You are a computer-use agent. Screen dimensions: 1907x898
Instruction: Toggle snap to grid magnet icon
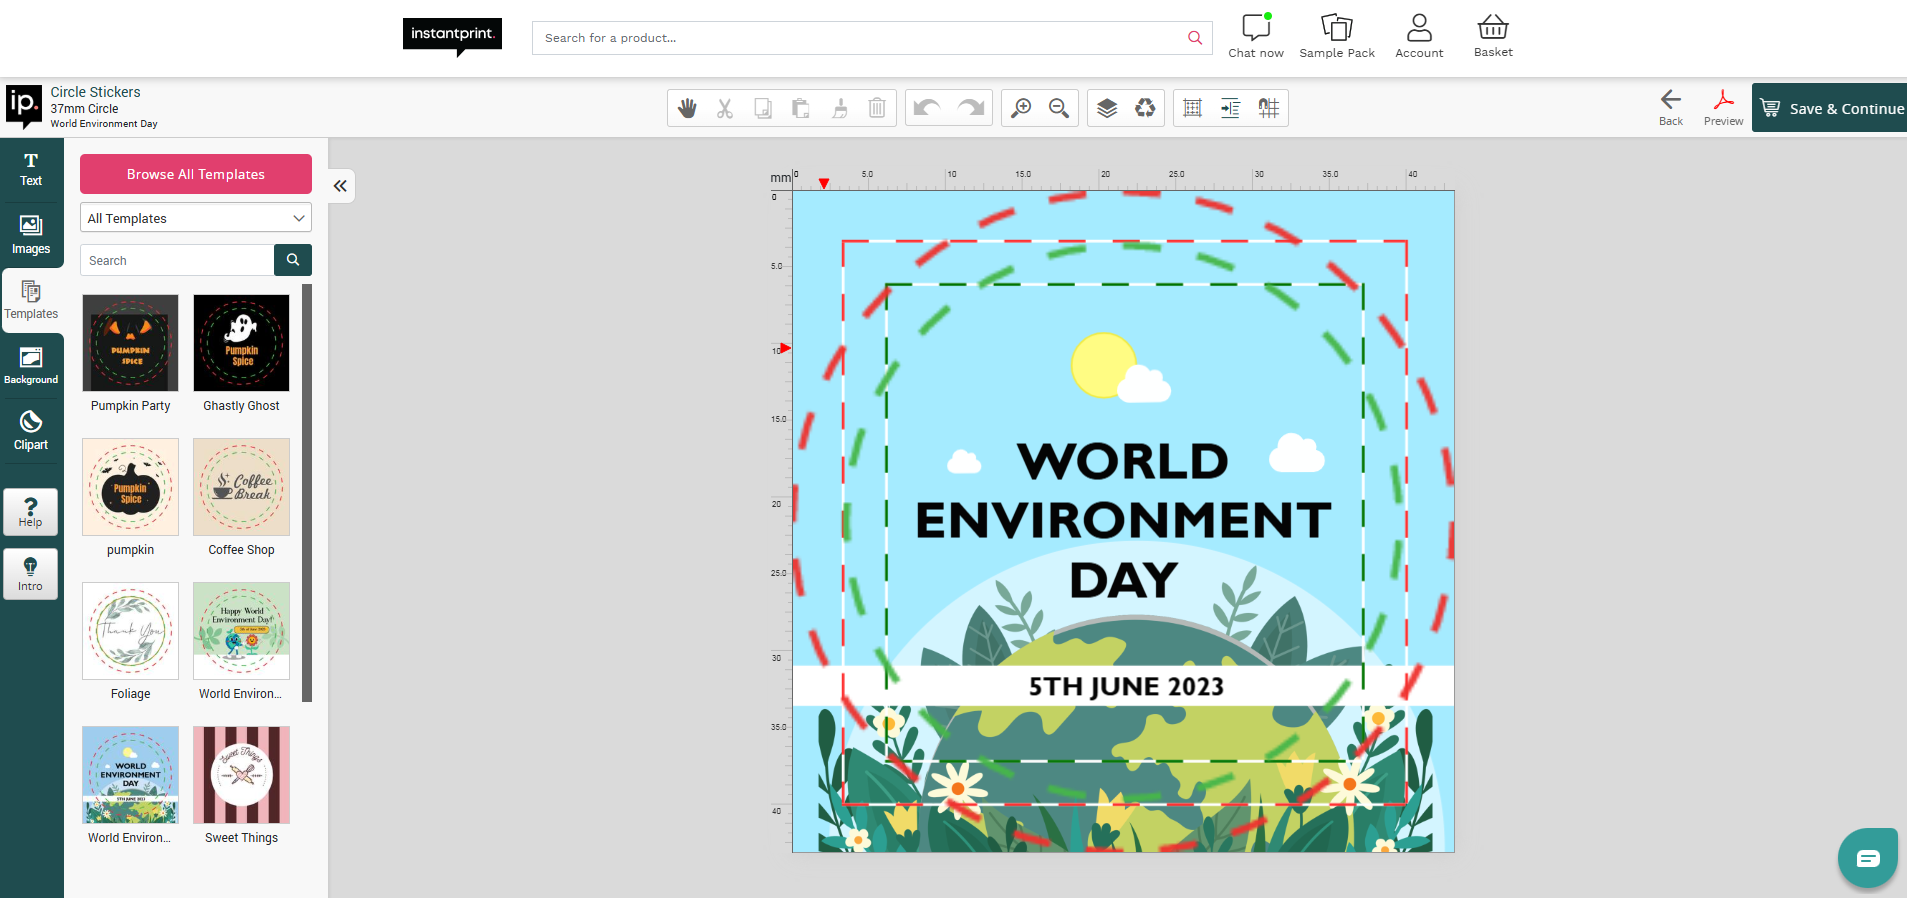click(x=1268, y=108)
